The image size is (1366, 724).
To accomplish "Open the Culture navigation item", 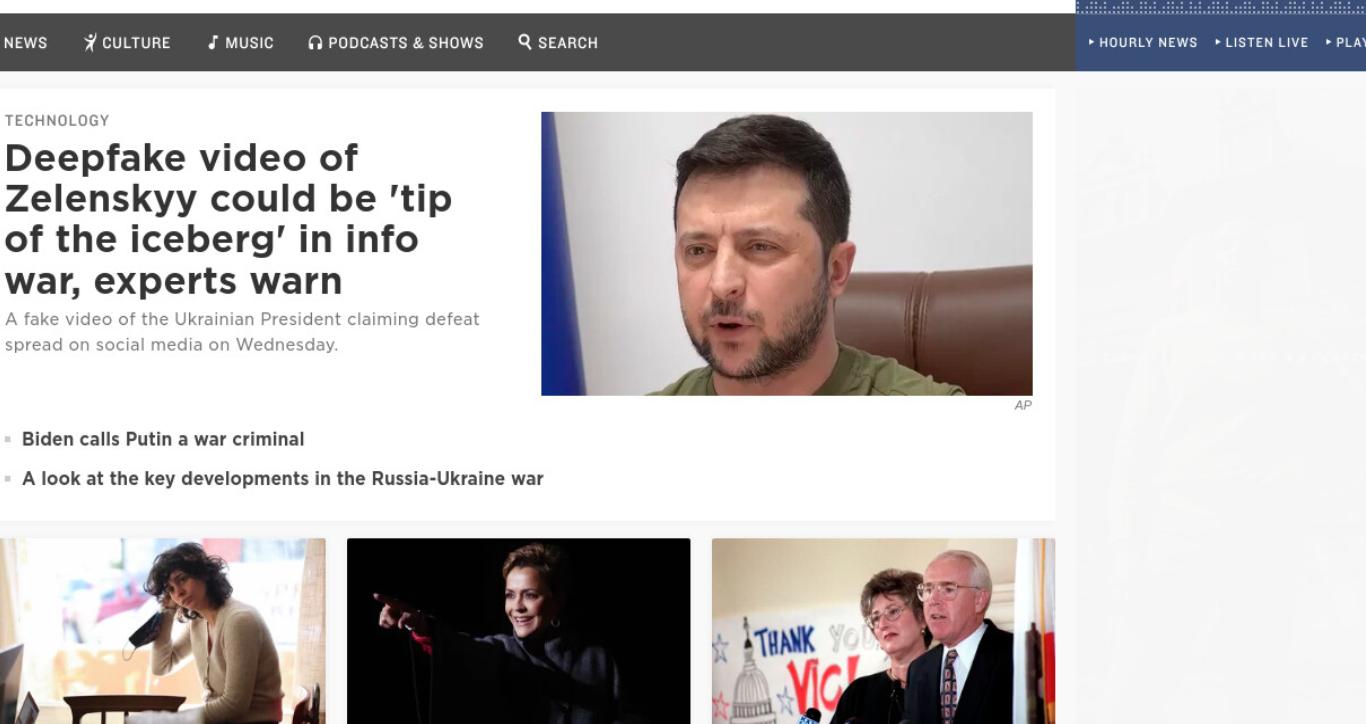I will pyautogui.click(x=127, y=43).
